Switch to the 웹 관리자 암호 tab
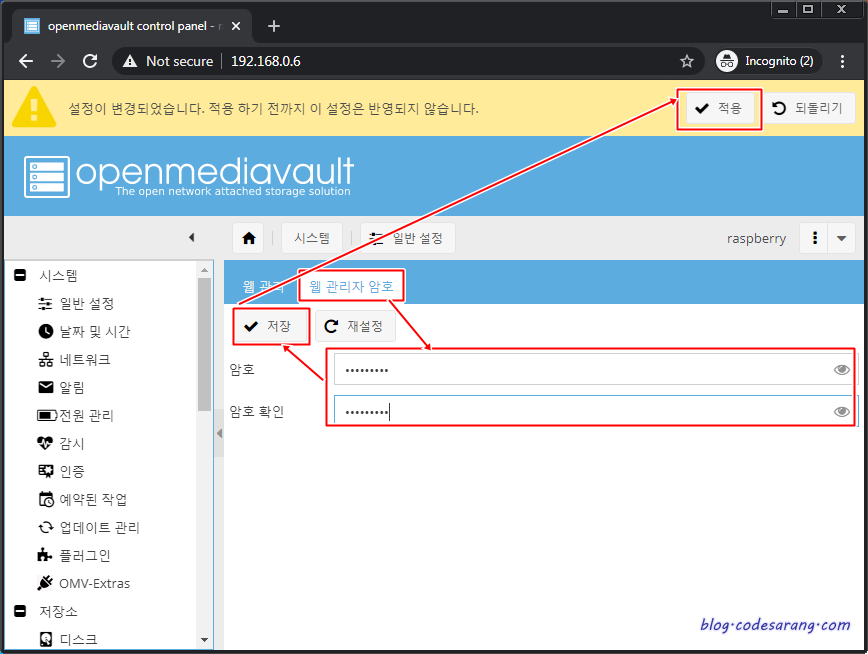This screenshot has width=868, height=654. pyautogui.click(x=351, y=286)
